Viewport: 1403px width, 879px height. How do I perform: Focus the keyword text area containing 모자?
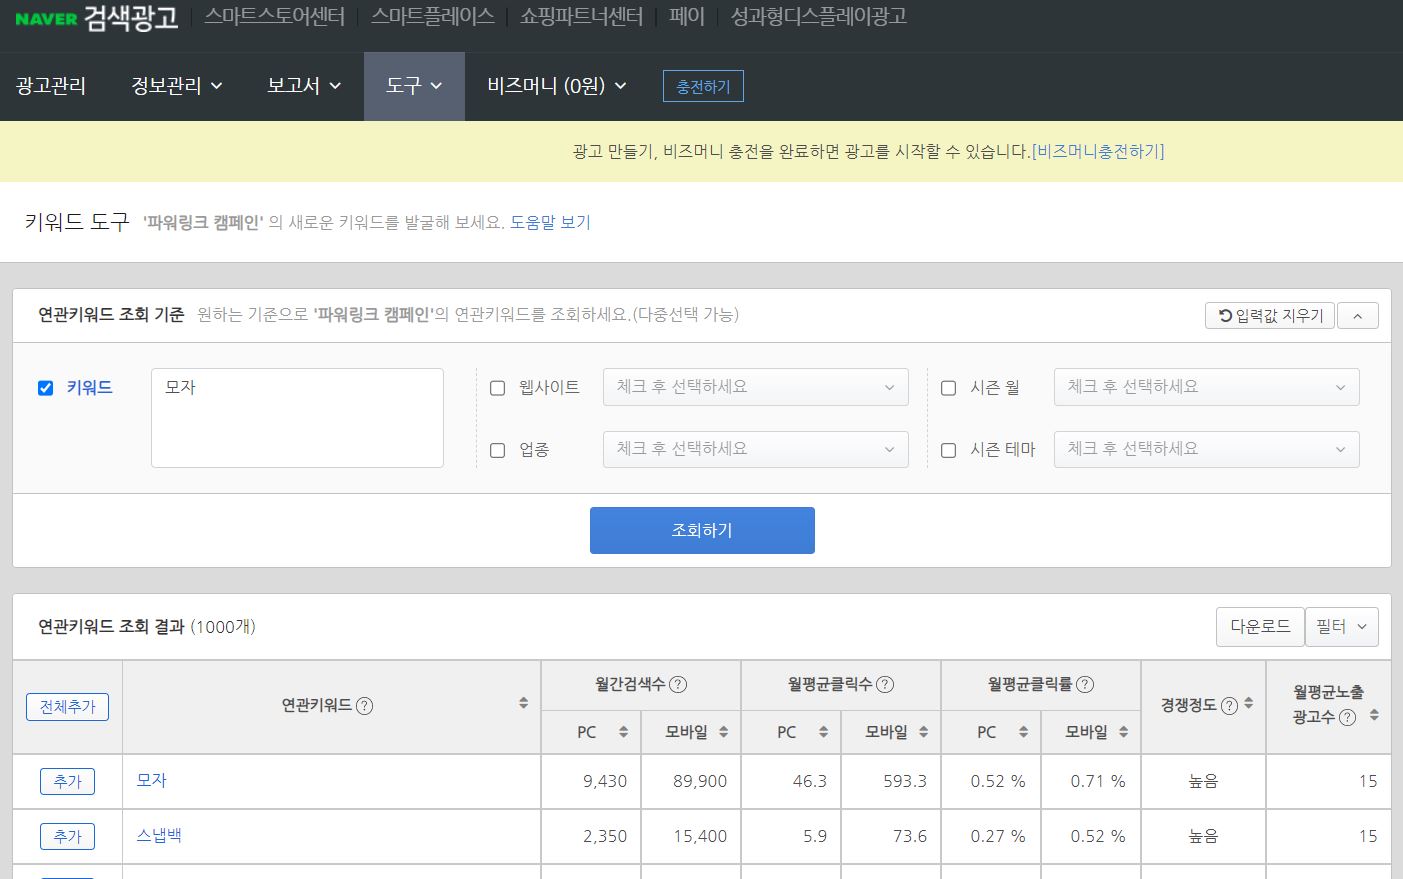(x=297, y=418)
